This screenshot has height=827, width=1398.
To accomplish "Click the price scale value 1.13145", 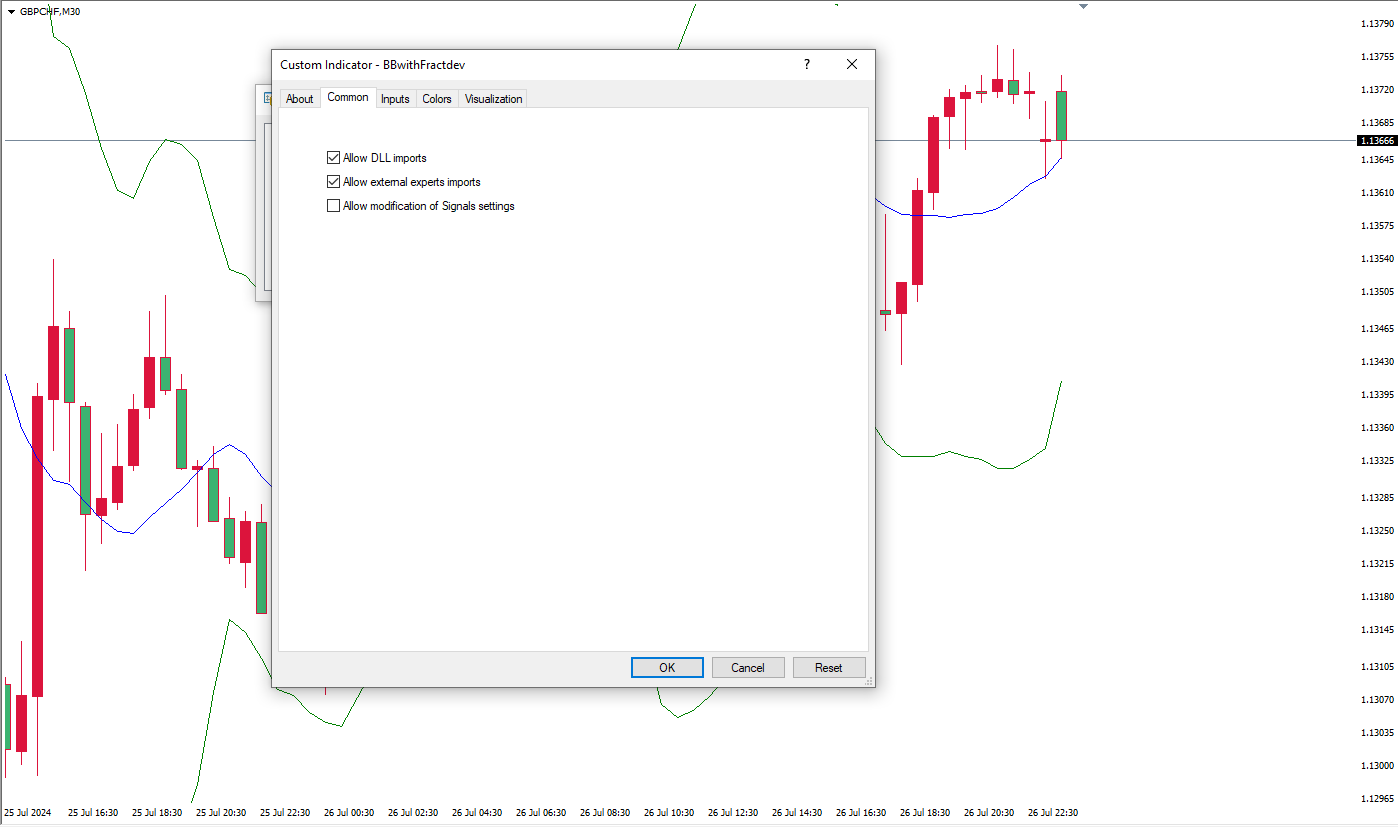I will (1378, 630).
